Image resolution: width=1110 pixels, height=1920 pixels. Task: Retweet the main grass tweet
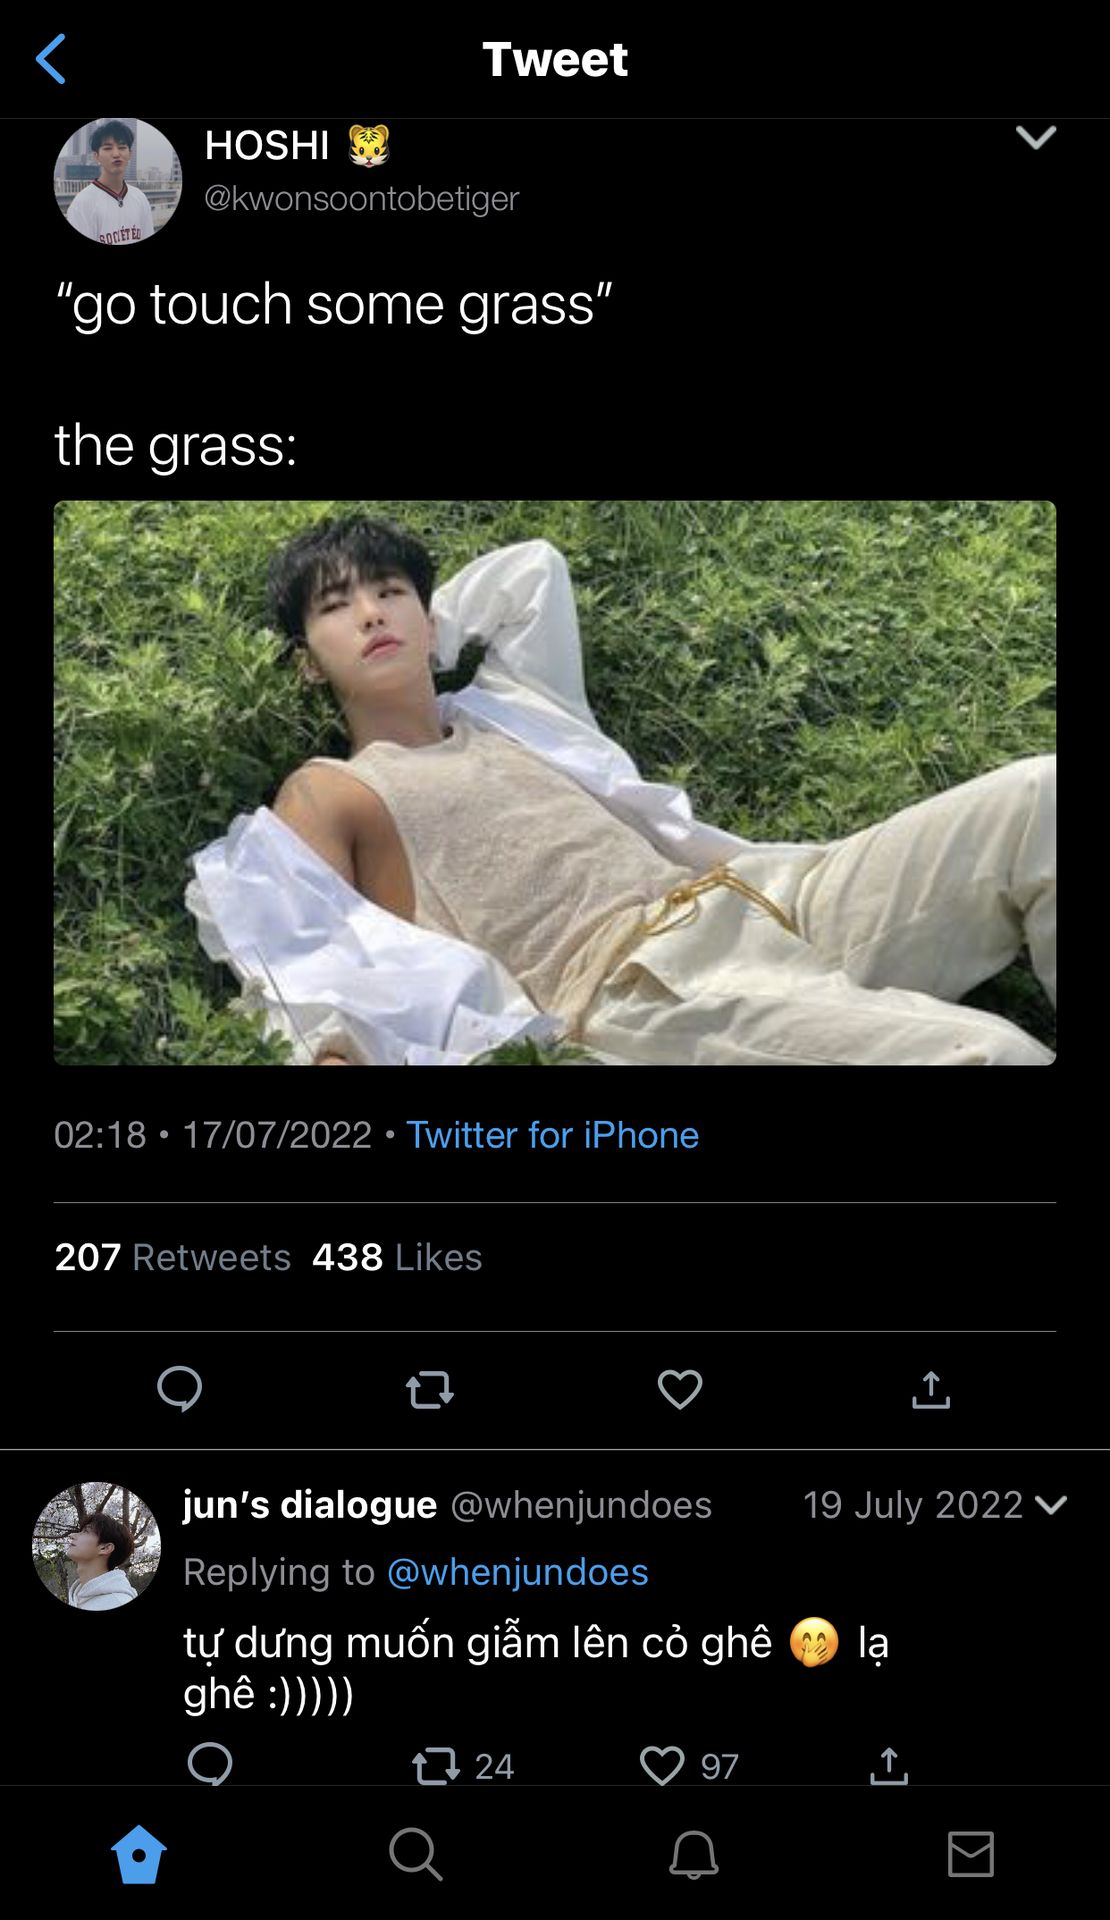[430, 1389]
